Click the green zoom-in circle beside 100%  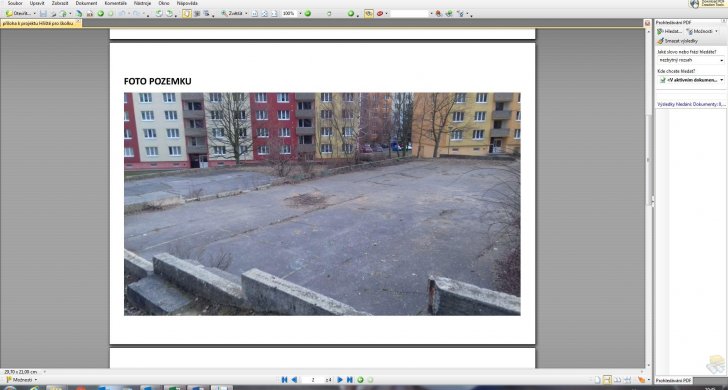[x=307, y=13]
